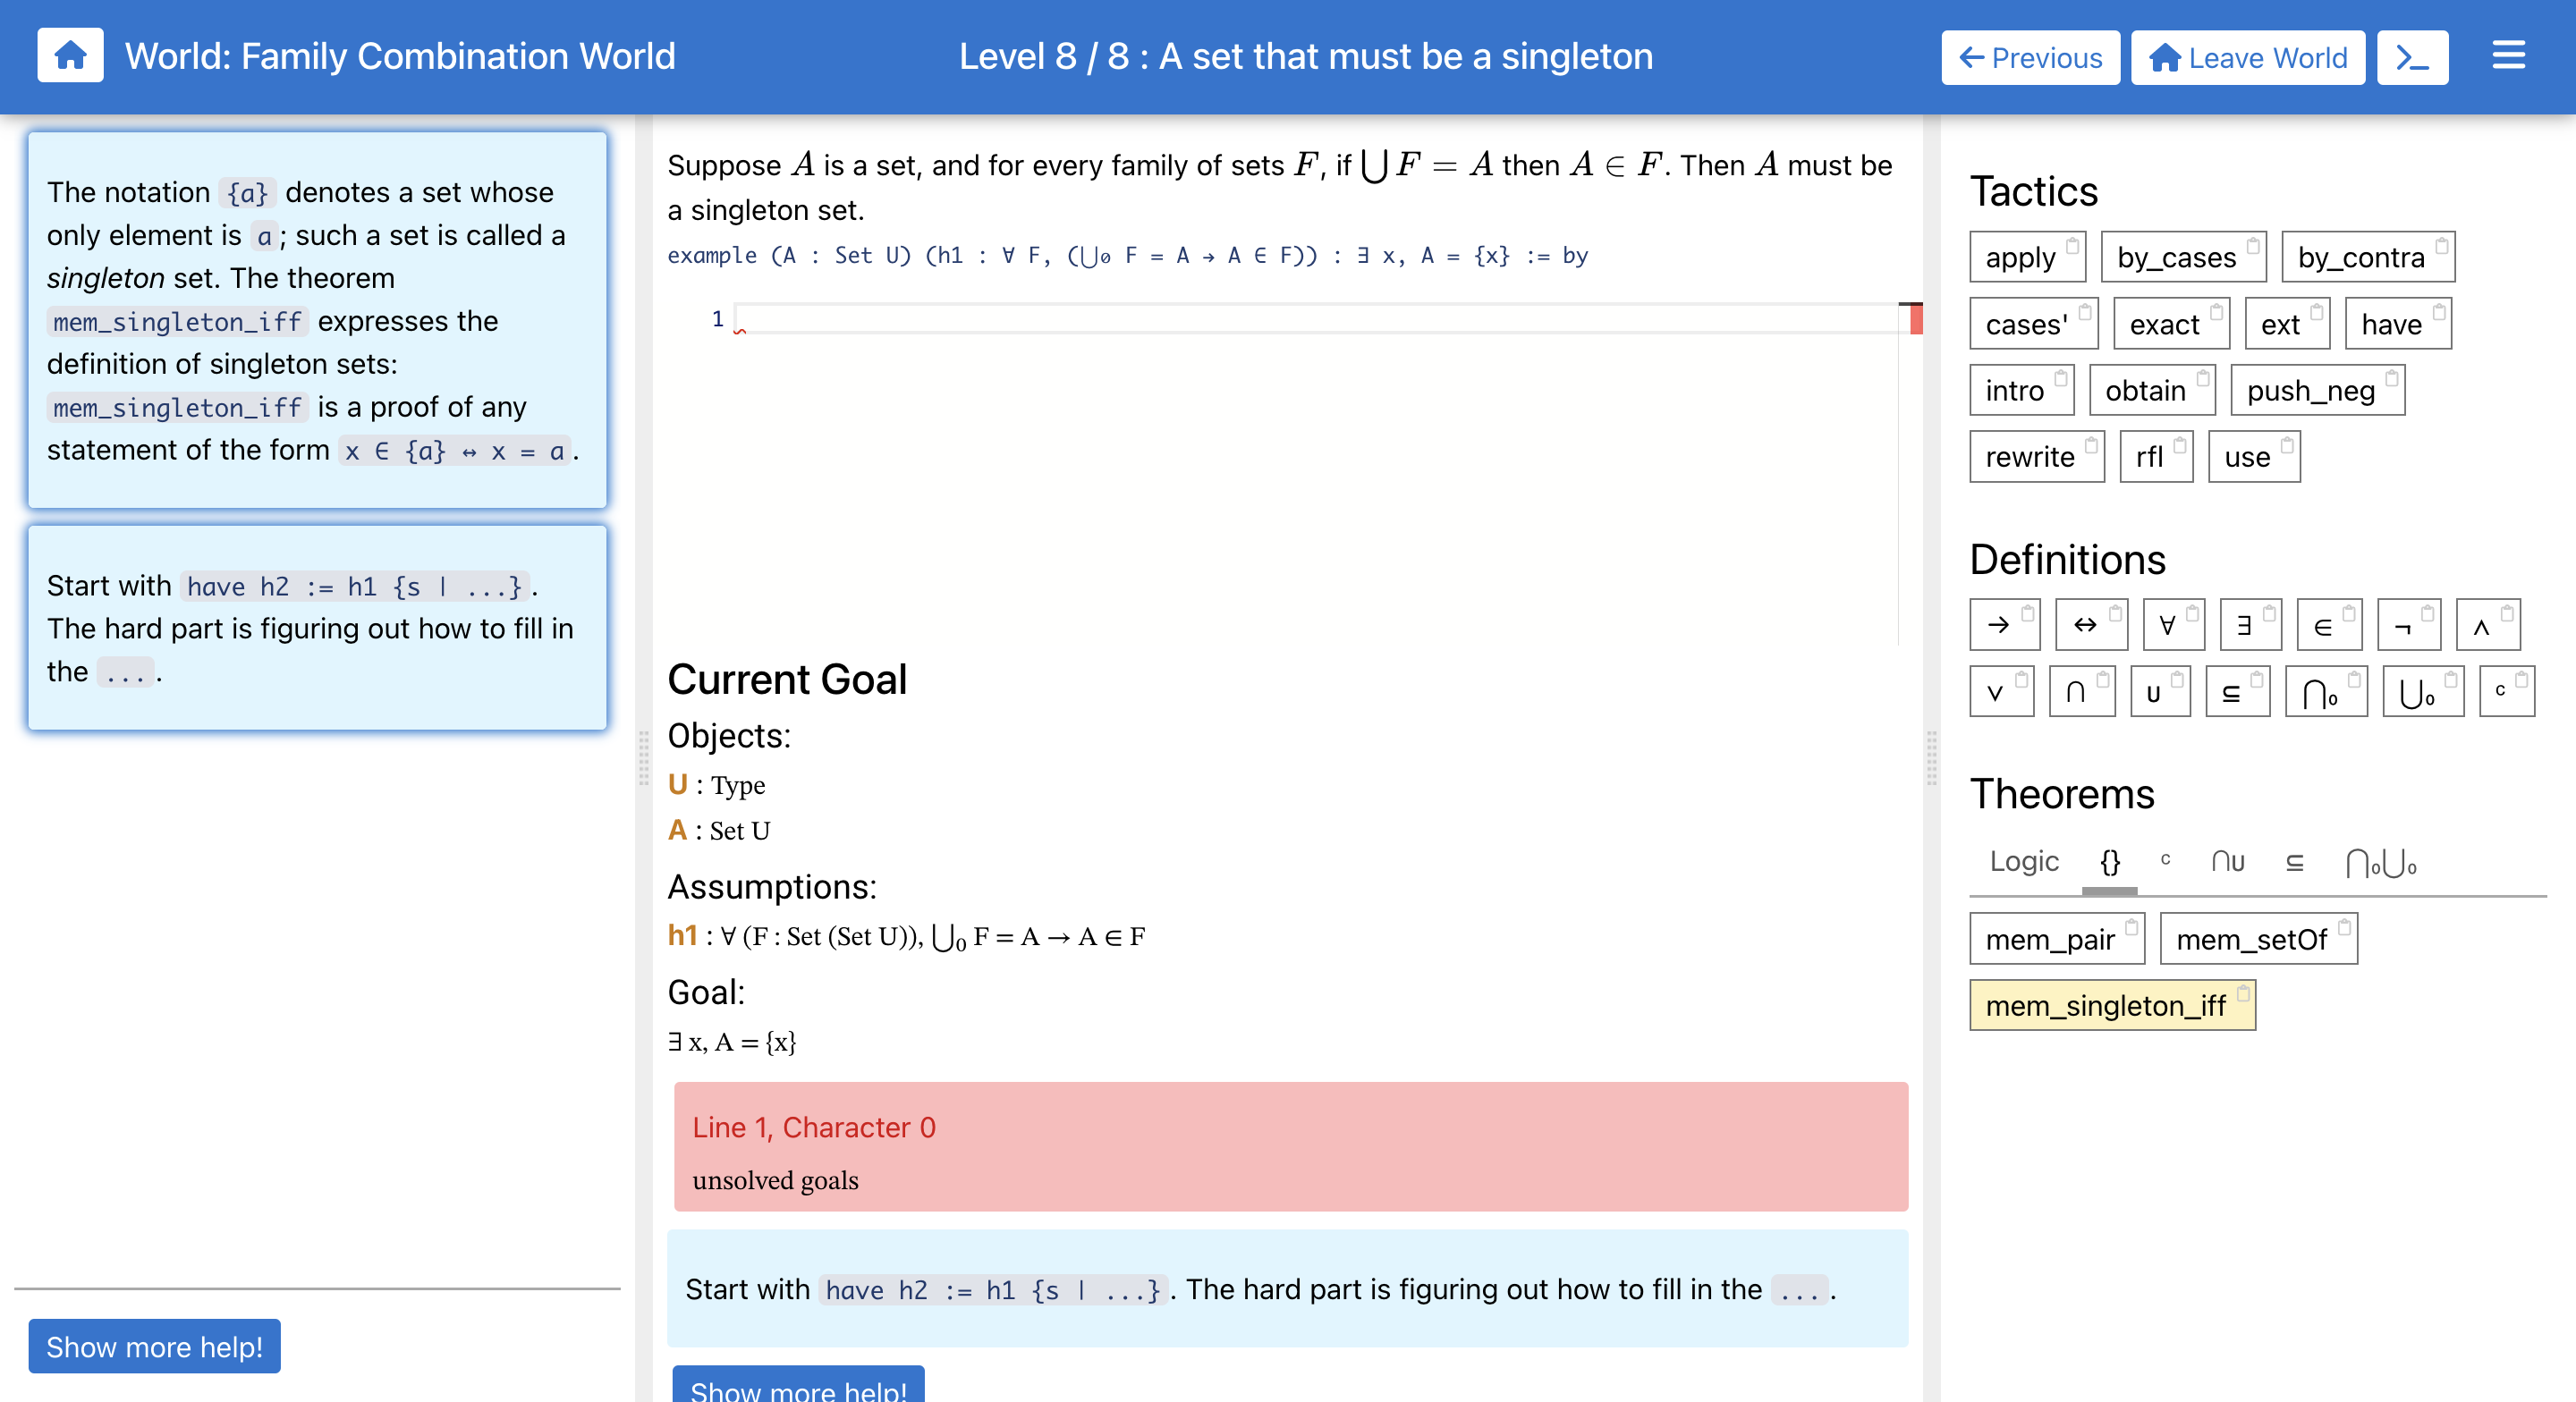Screen dimensions: 2576x1402
Task: Toggle the editor/typewriter mode icon
Action: point(2412,58)
